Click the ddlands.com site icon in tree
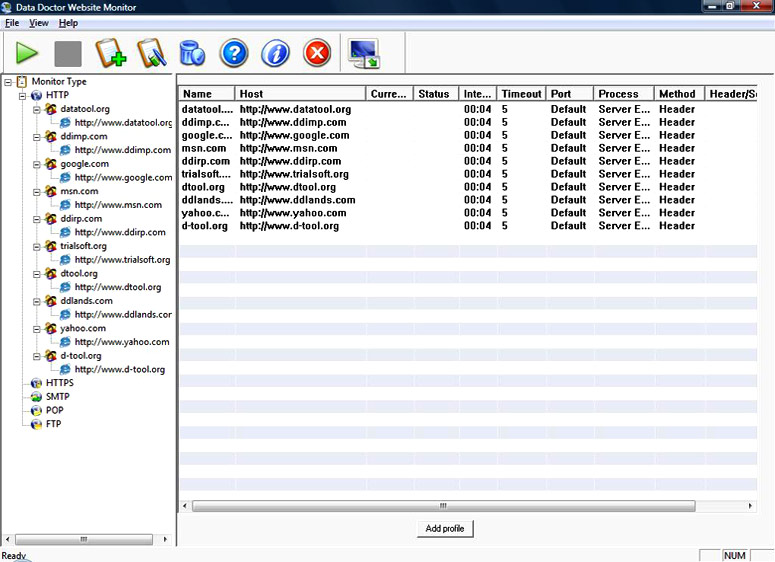Image resolution: width=775 pixels, height=562 pixels. [51, 301]
